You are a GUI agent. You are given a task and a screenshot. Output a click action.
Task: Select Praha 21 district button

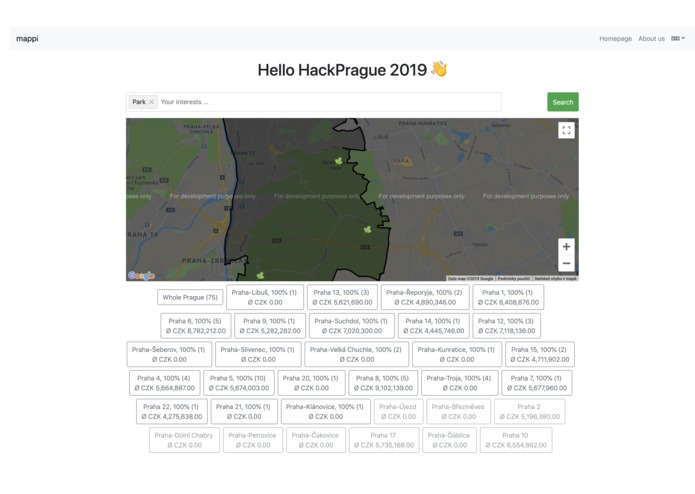tap(244, 412)
